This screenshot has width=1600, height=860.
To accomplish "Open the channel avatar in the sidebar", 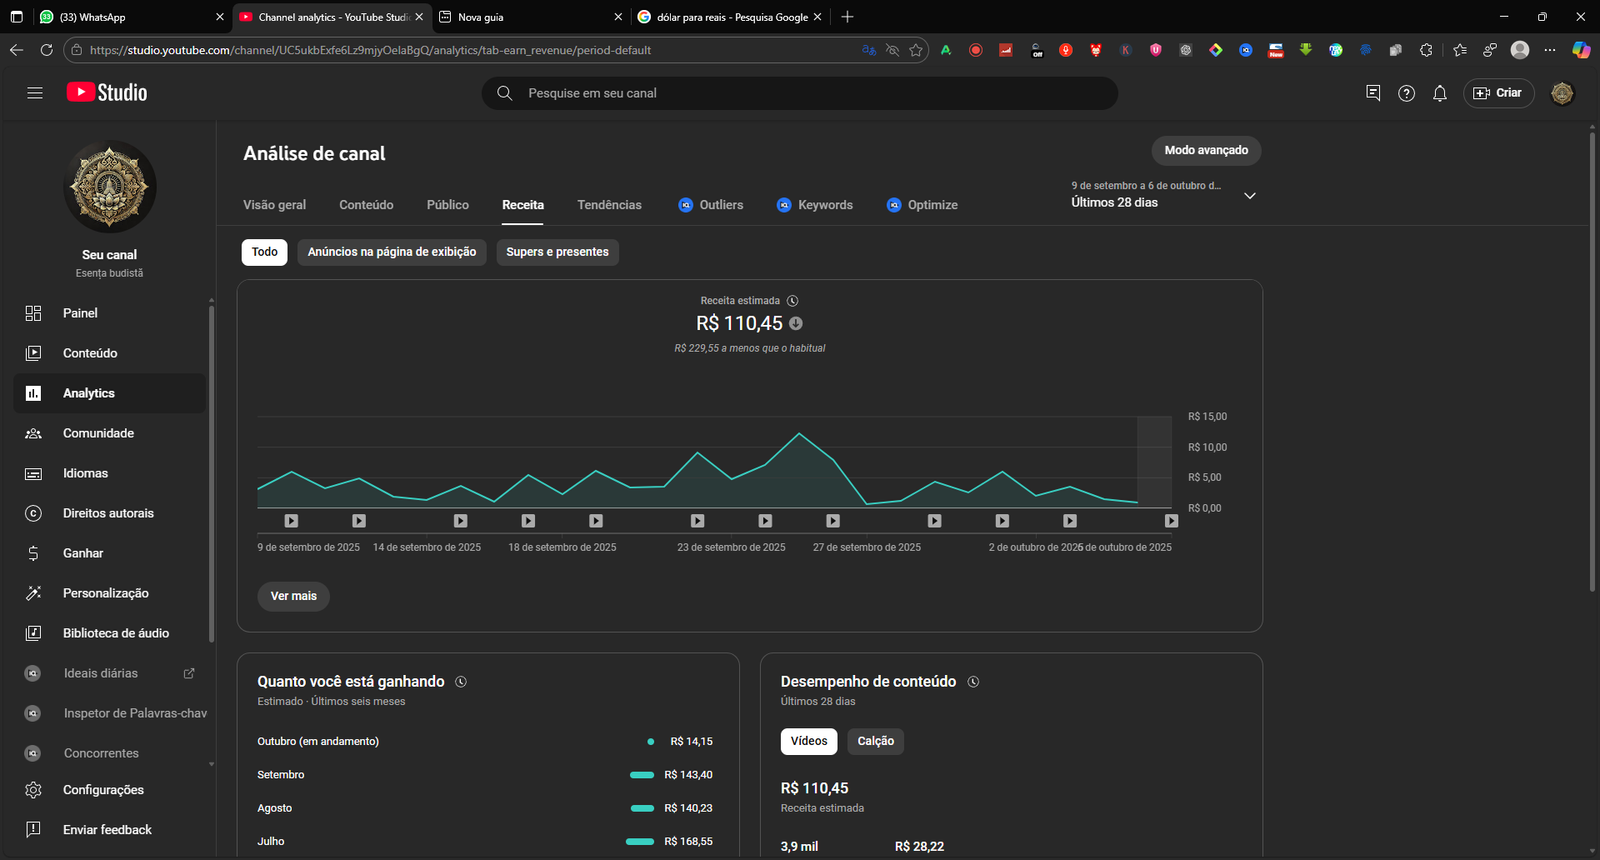I will click(x=109, y=187).
